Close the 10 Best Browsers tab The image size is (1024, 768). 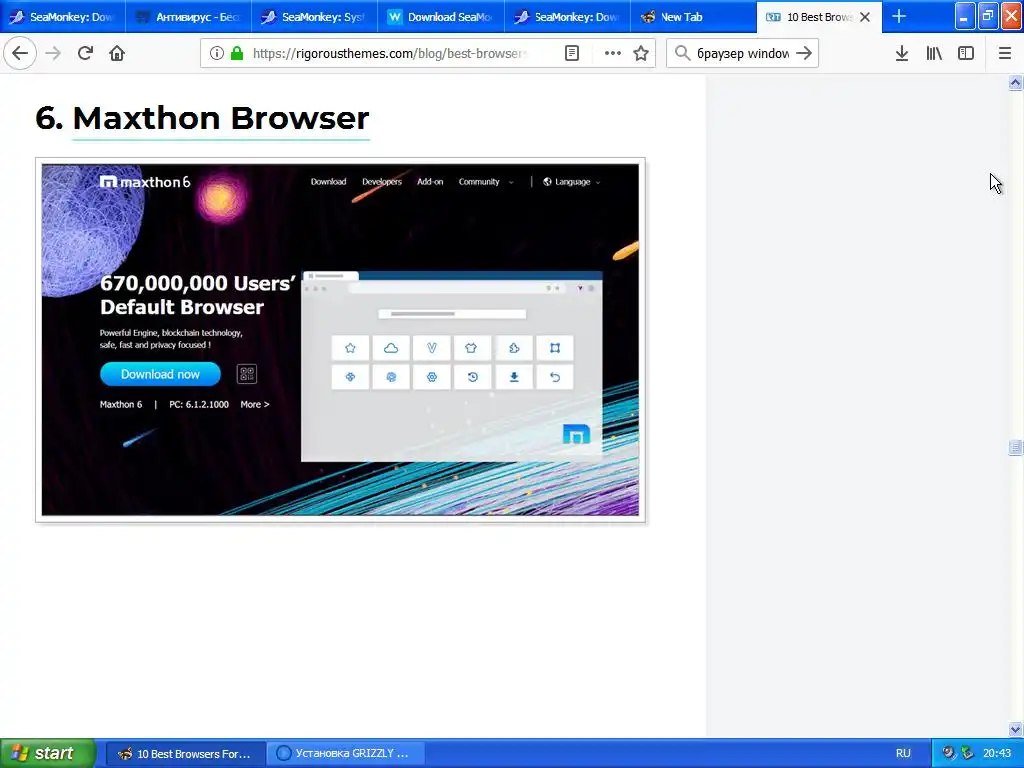(865, 17)
